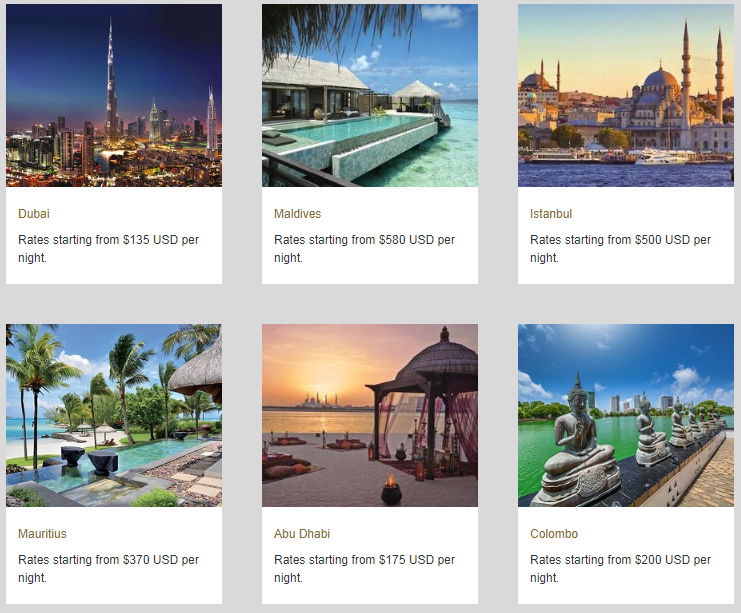
Task: Select the $135 USD rate text for Dubai
Action: 108,249
